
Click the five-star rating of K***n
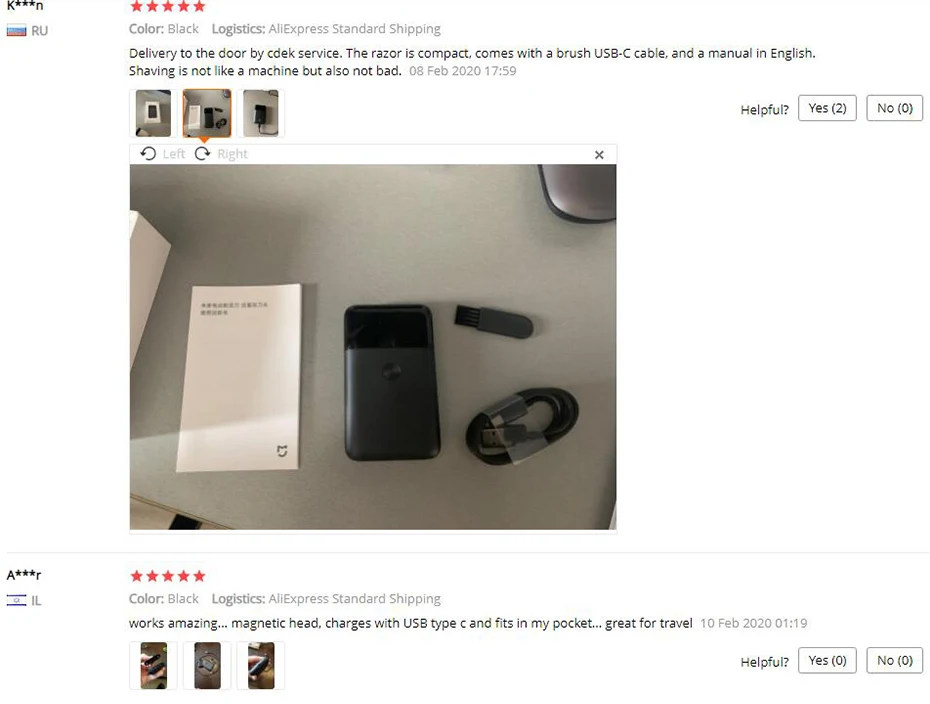pyautogui.click(x=168, y=7)
